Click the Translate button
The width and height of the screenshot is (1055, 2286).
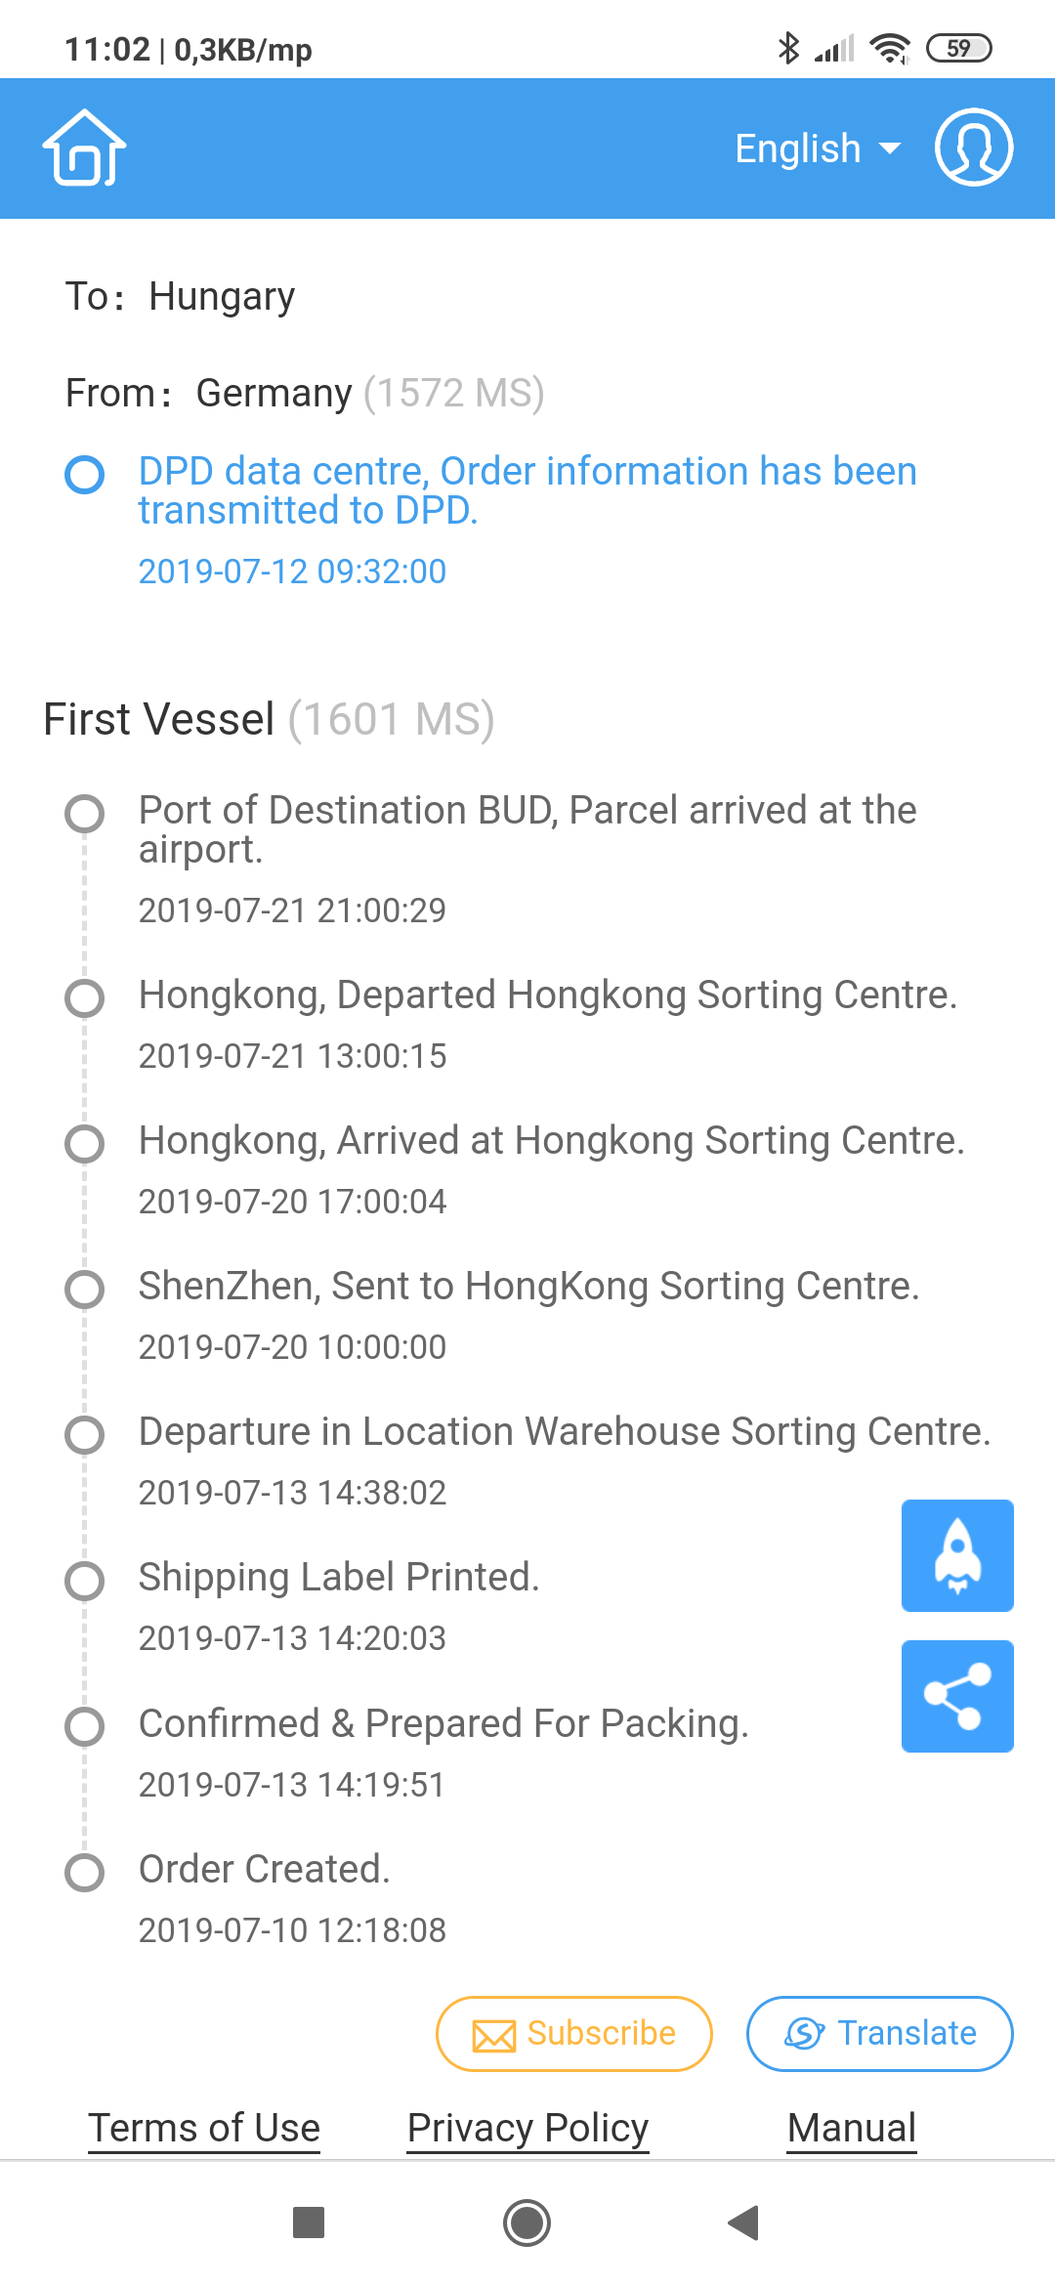point(879,2033)
